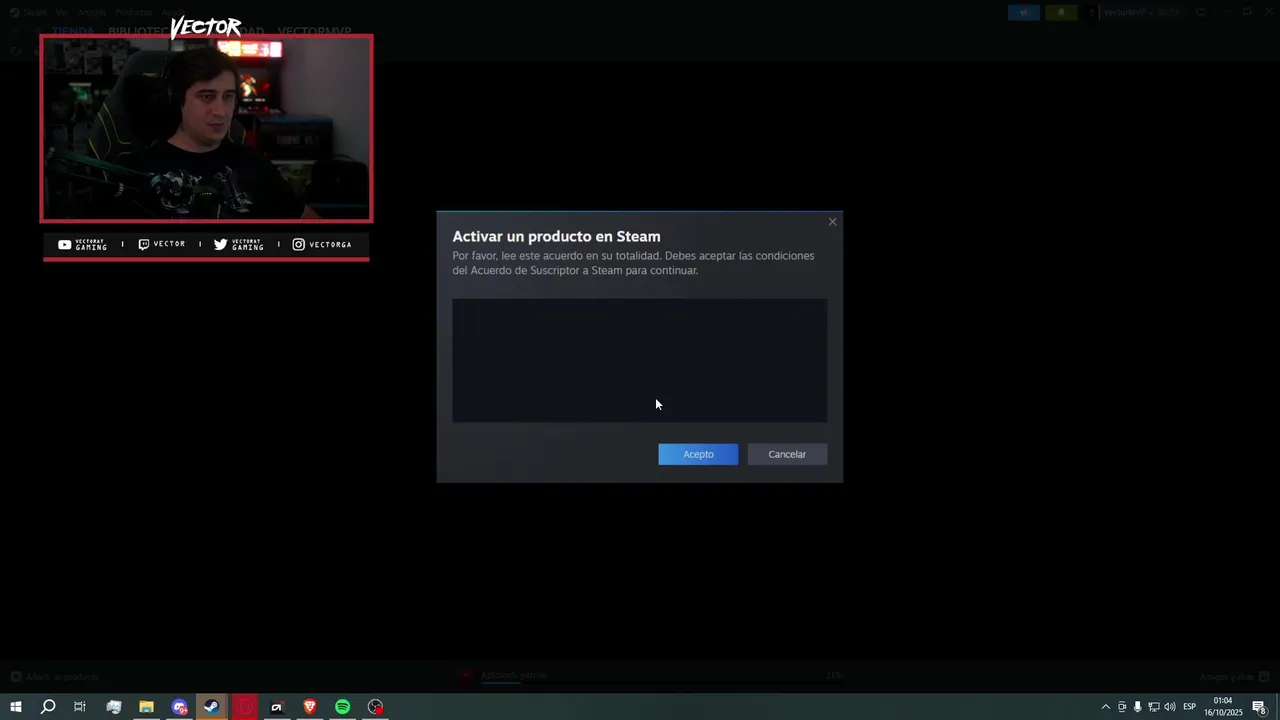The height and width of the screenshot is (720, 1280).
Task: Open the Brave browser taskbar icon
Action: coord(310,707)
